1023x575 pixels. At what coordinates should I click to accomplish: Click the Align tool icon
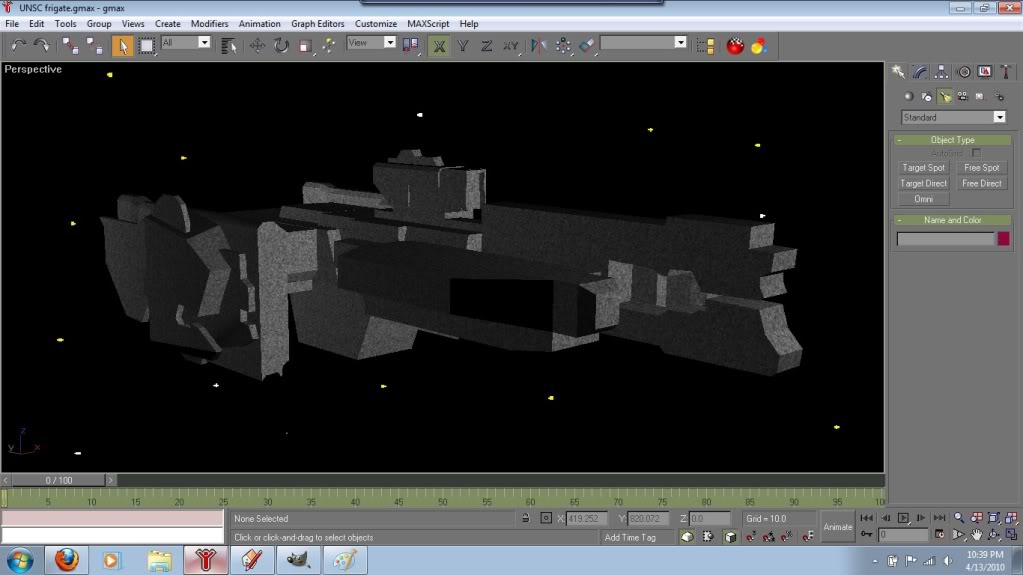pyautogui.click(x=587, y=46)
